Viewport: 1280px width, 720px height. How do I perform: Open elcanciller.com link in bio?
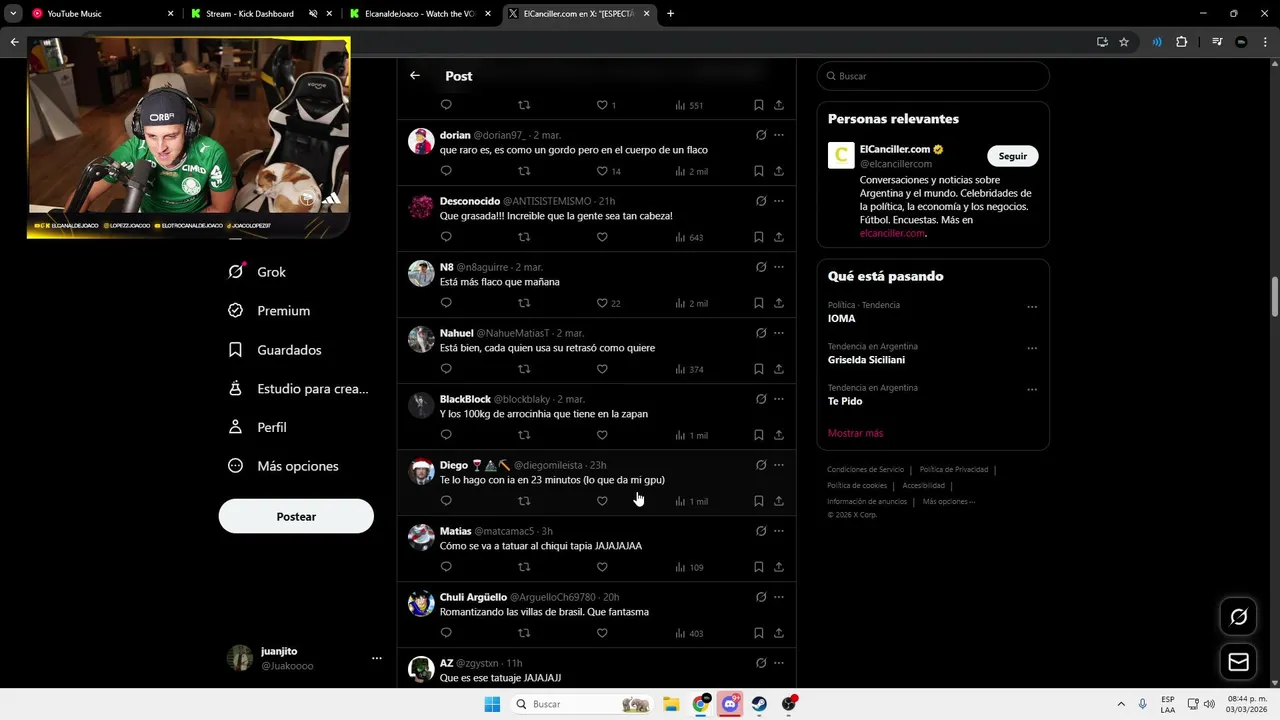coord(892,233)
